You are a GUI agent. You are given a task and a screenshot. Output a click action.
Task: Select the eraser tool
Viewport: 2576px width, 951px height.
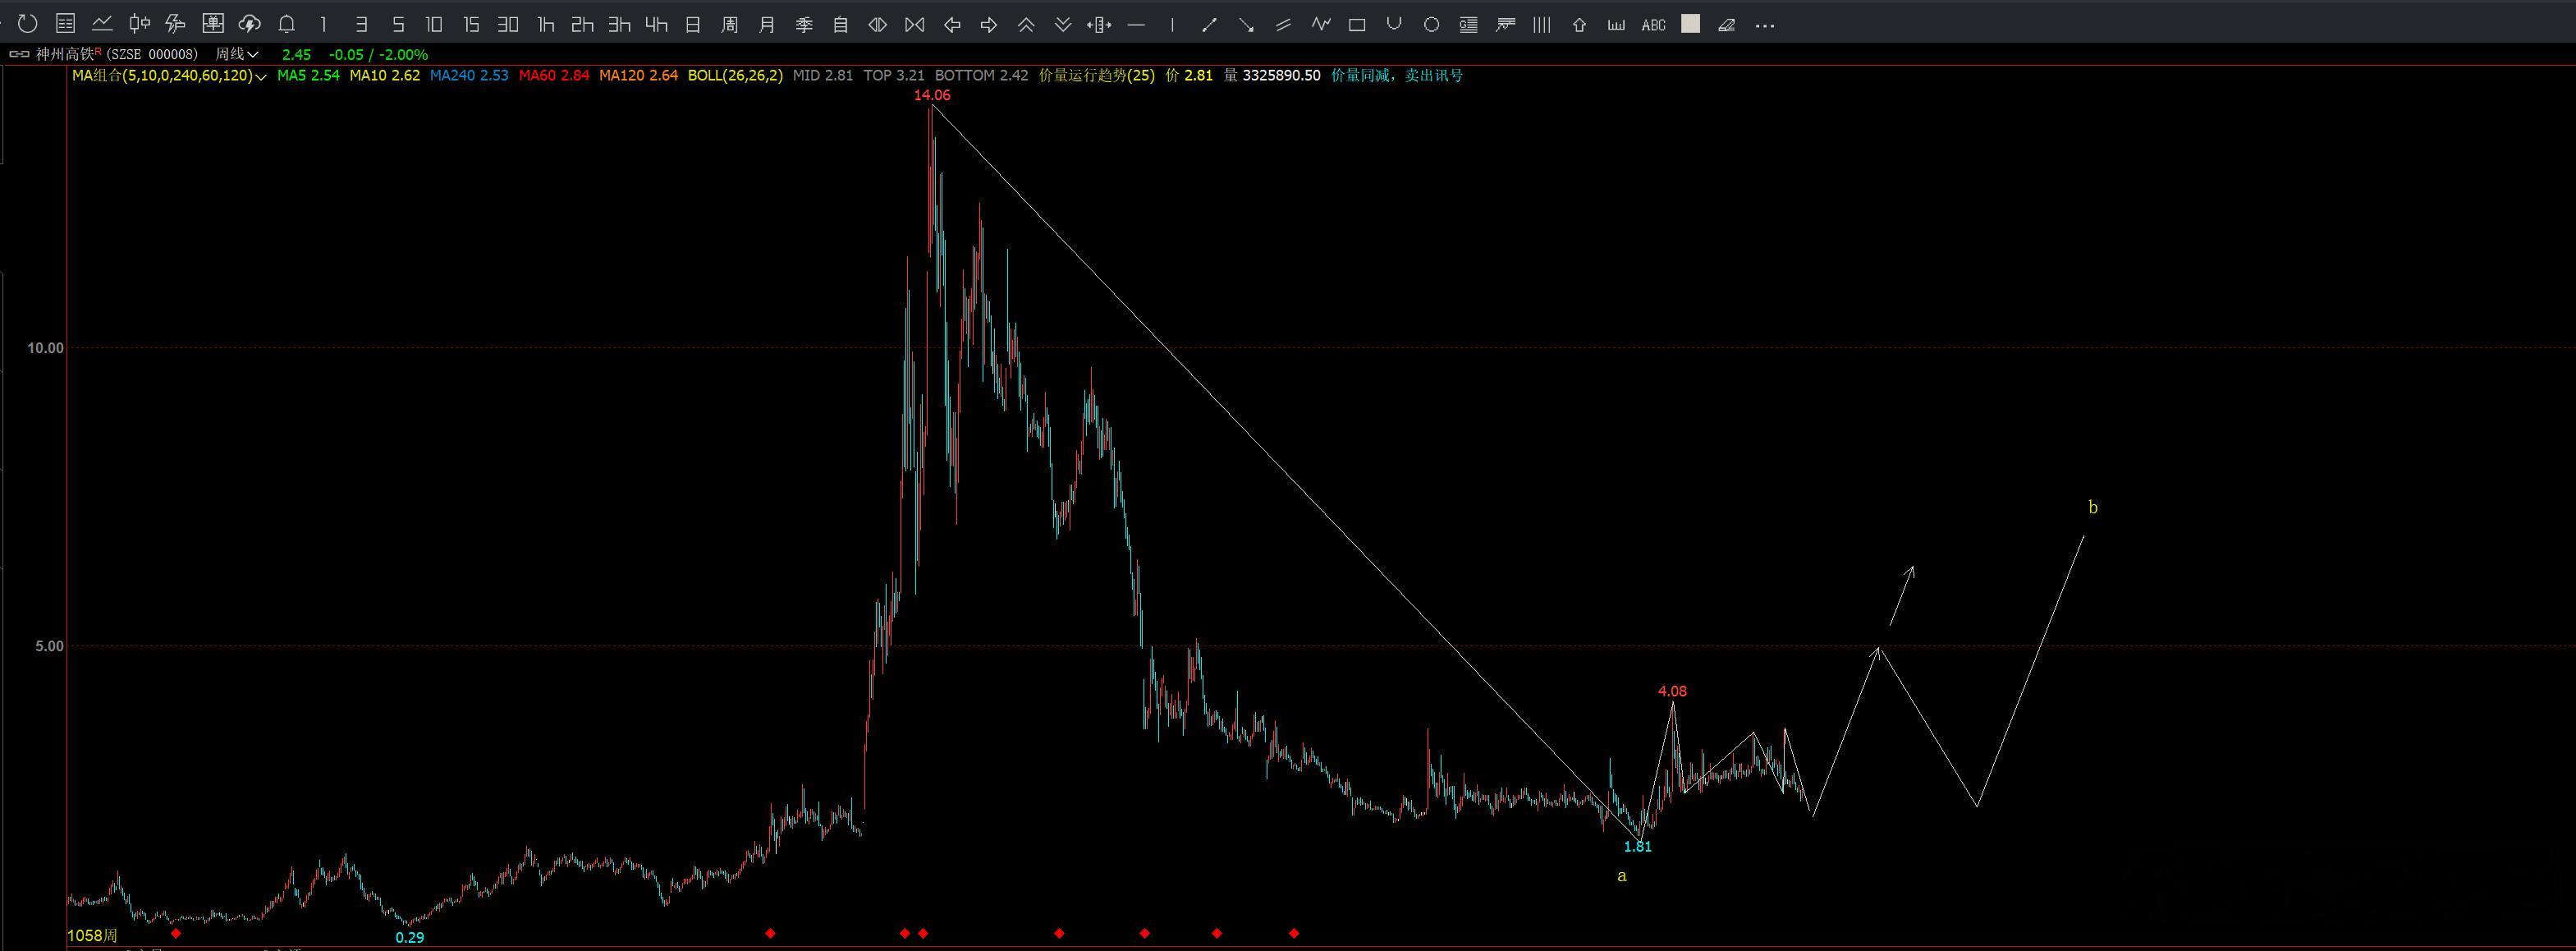click(x=1727, y=25)
